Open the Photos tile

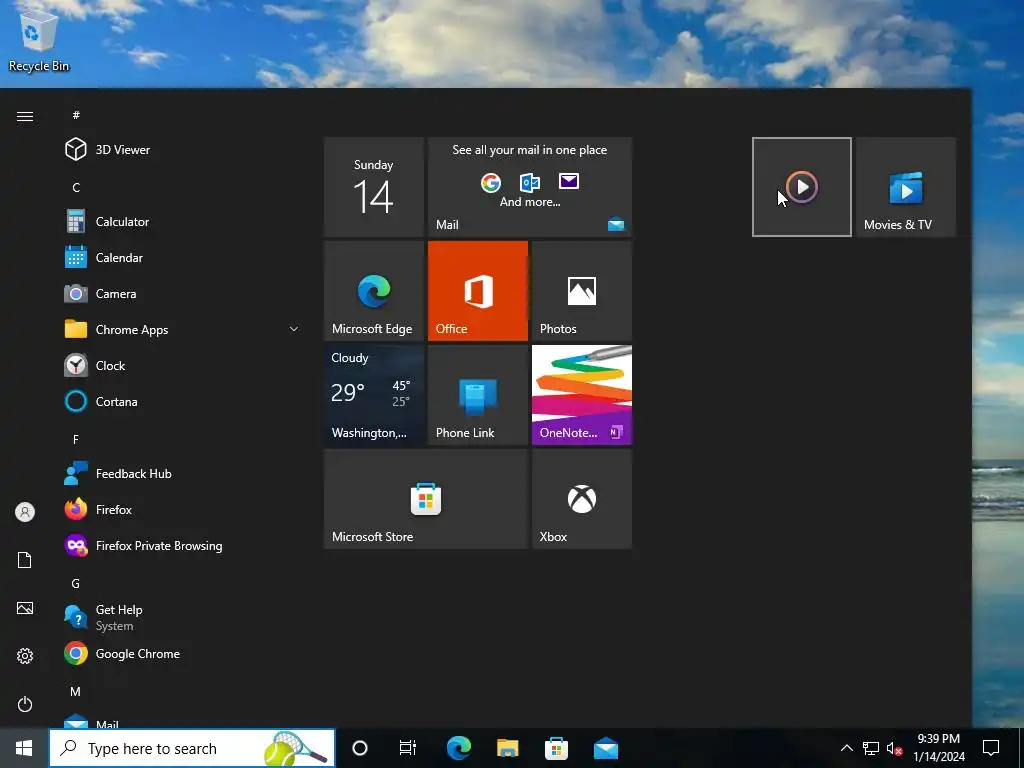pyautogui.click(x=582, y=291)
